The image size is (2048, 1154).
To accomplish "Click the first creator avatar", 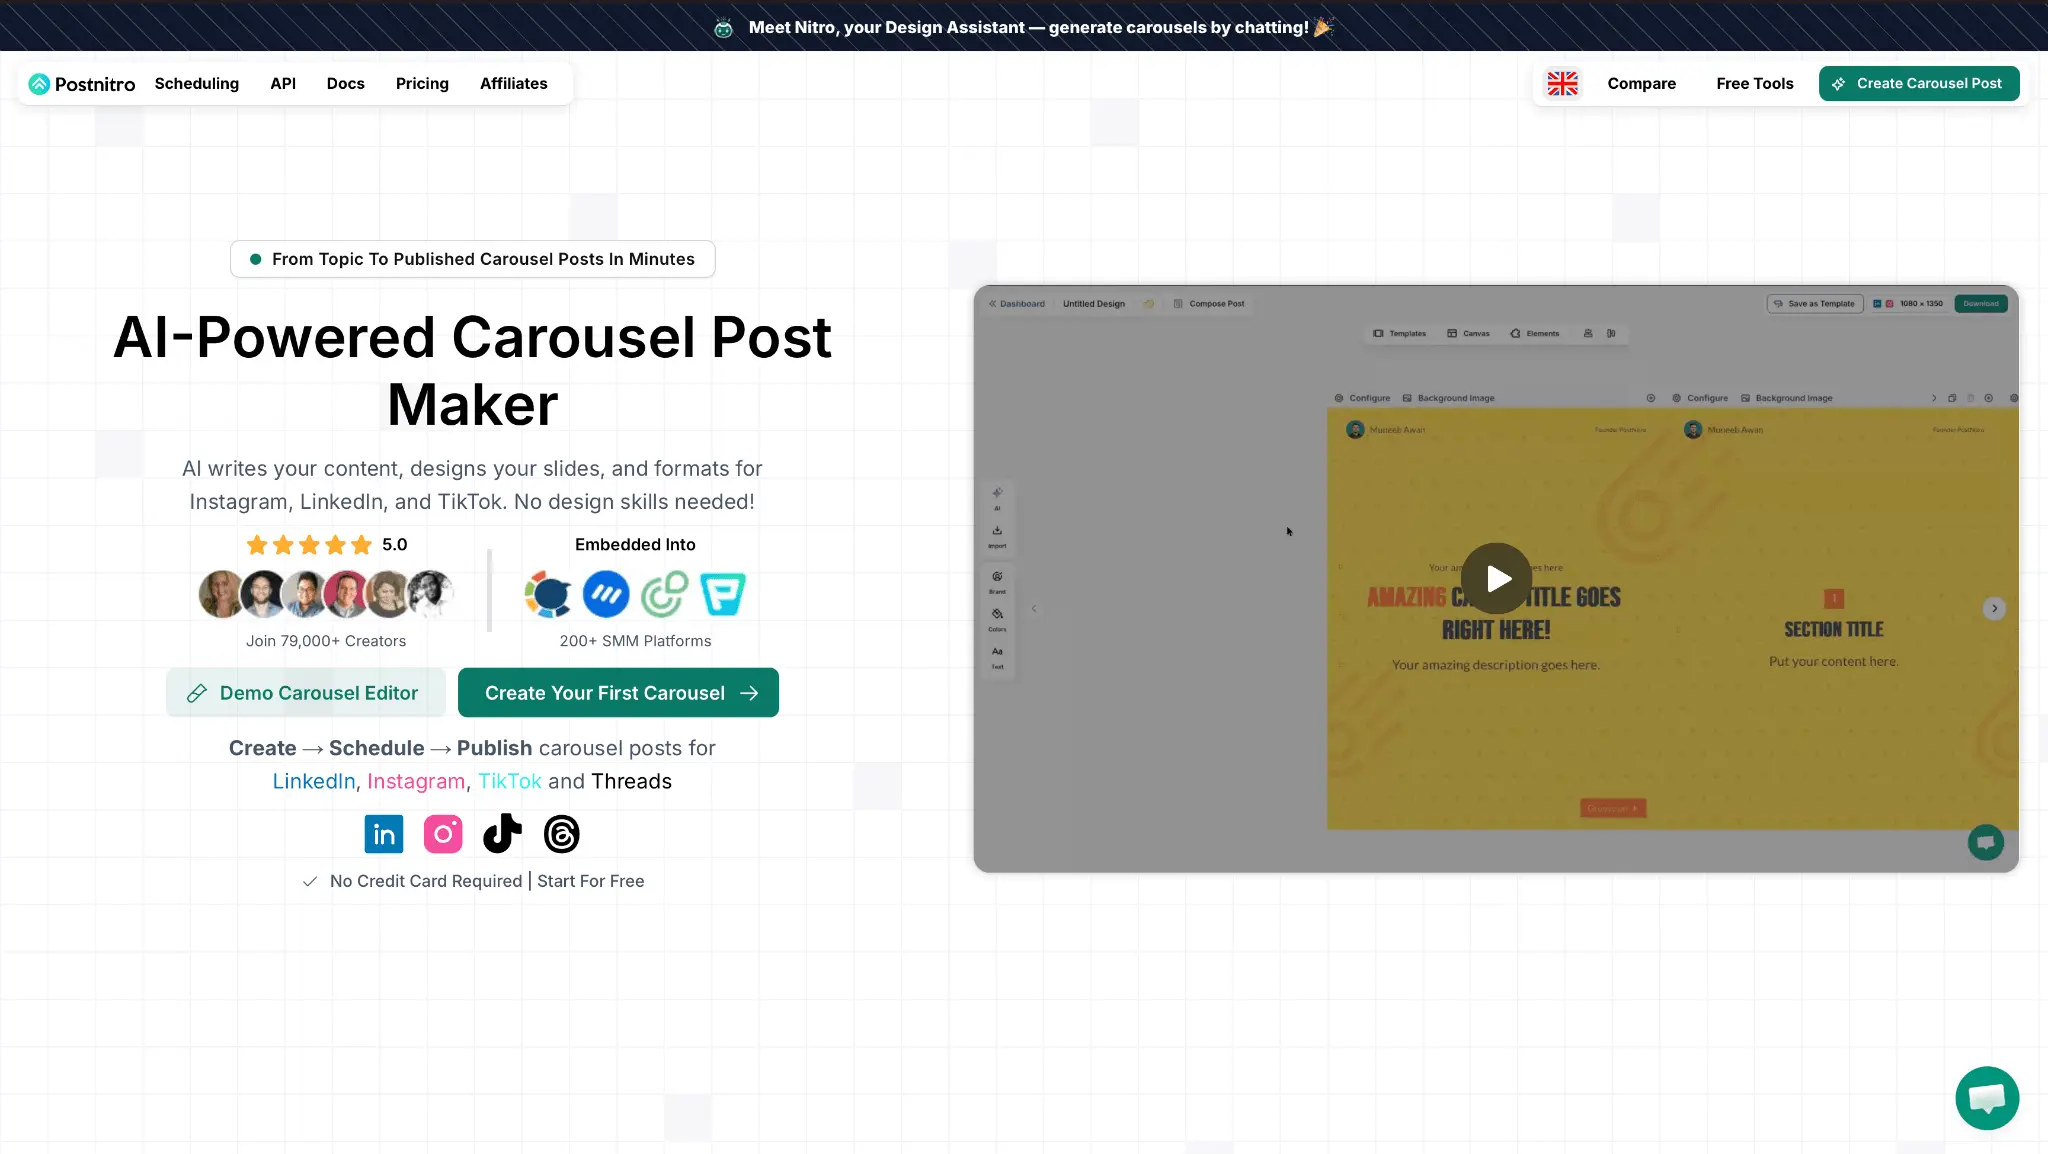I will pyautogui.click(x=221, y=594).
